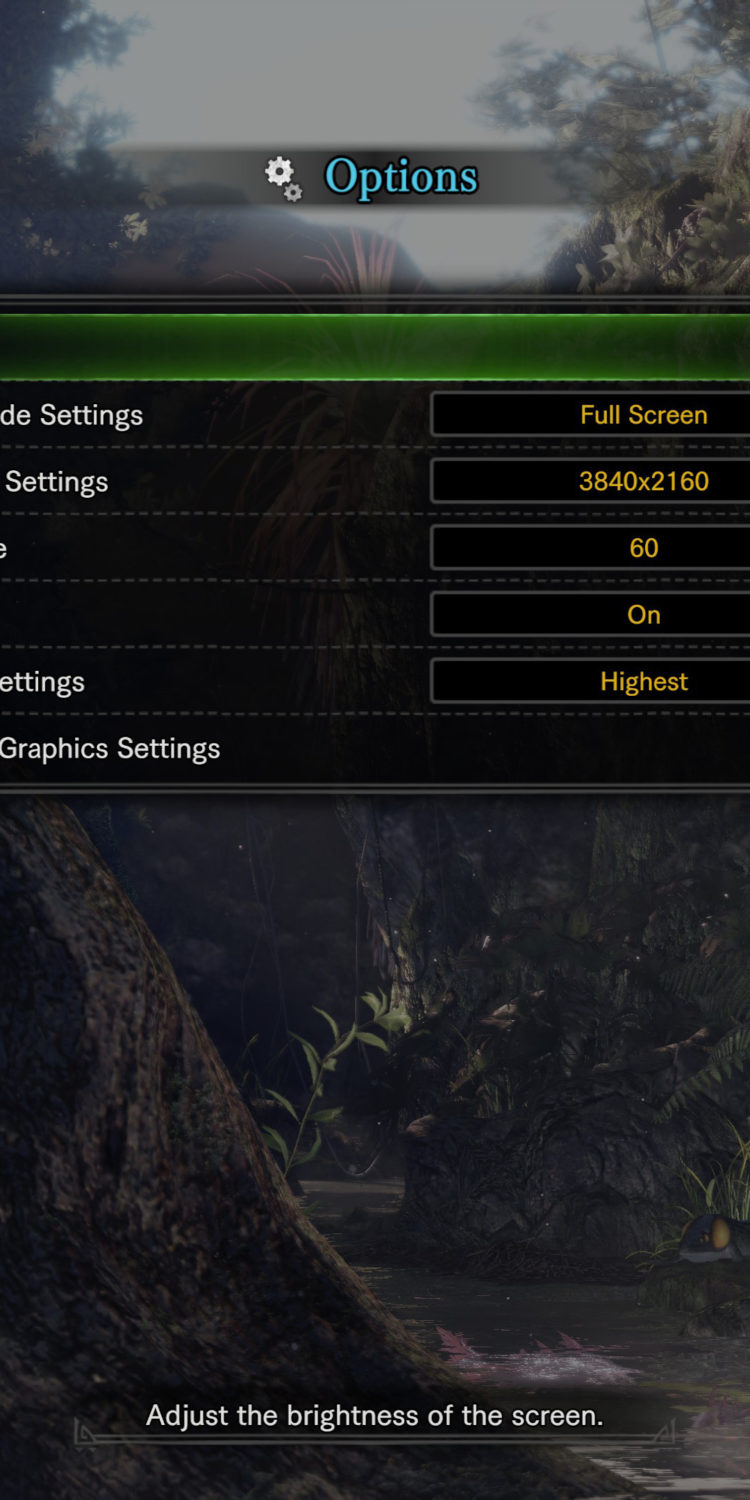Change the Highest graphics preset value
The image size is (750, 1500).
pos(591,682)
